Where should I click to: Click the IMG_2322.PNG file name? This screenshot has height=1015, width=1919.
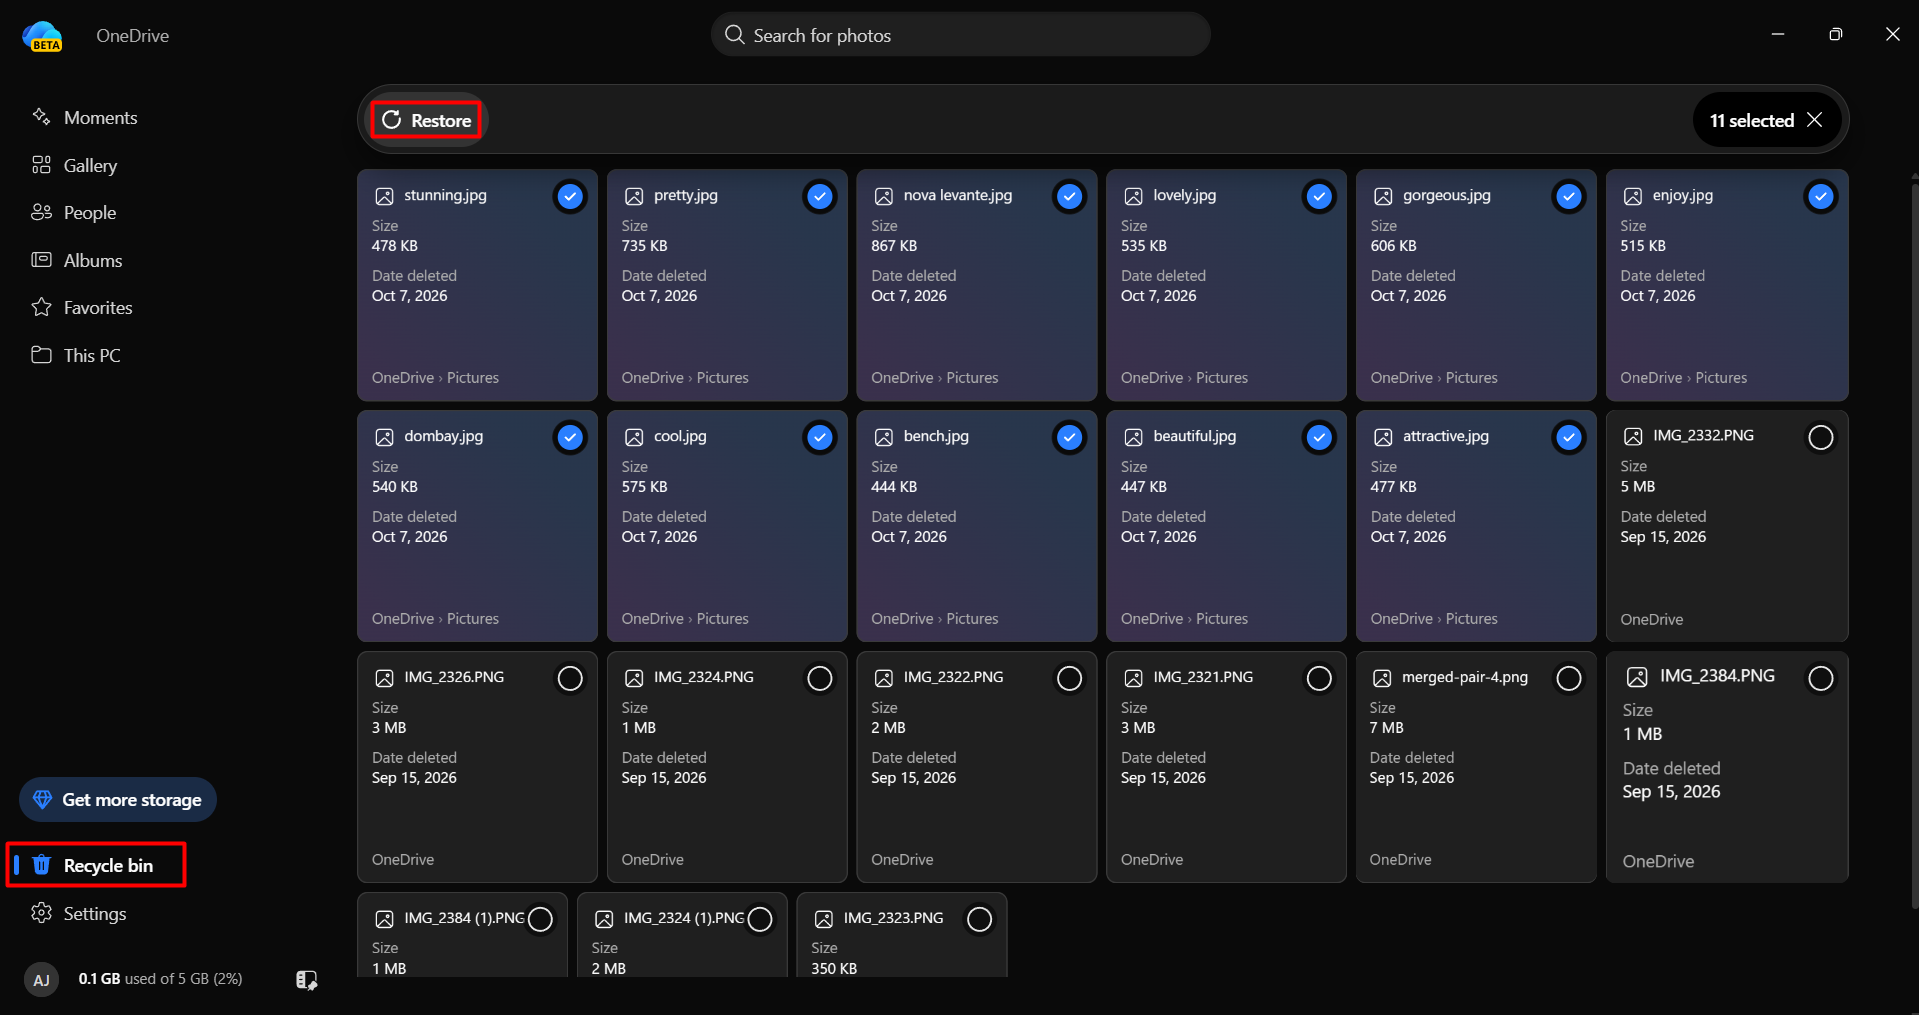(953, 677)
